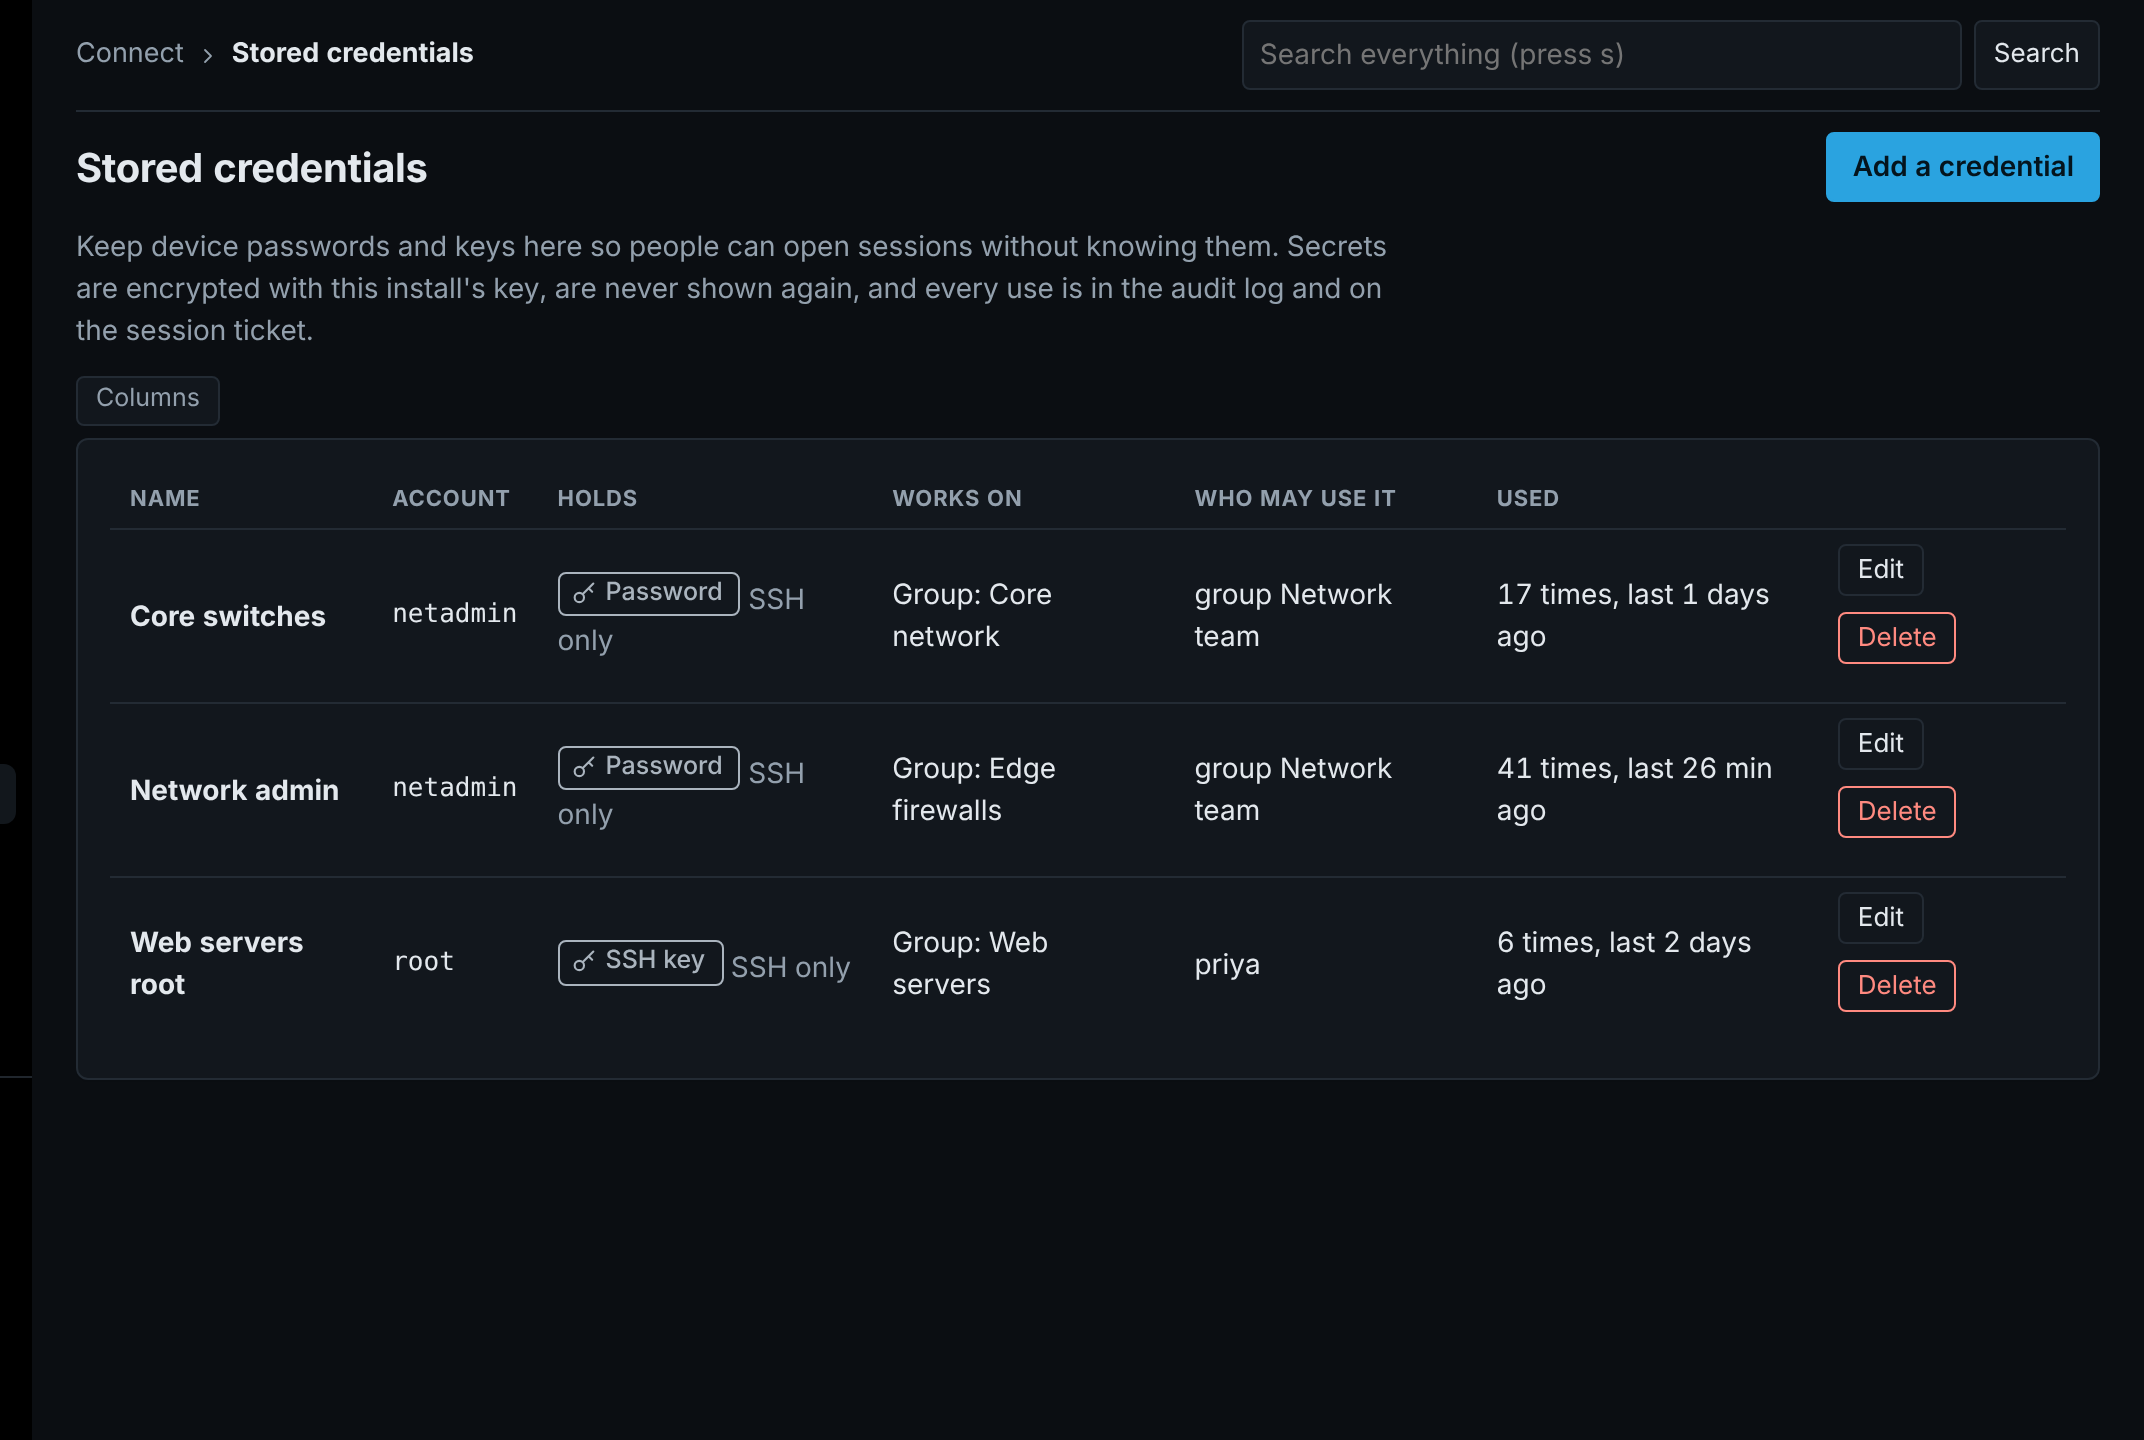Image resolution: width=2144 pixels, height=1440 pixels.
Task: Click the key icon in Core switches Password badge
Action: coord(584,594)
